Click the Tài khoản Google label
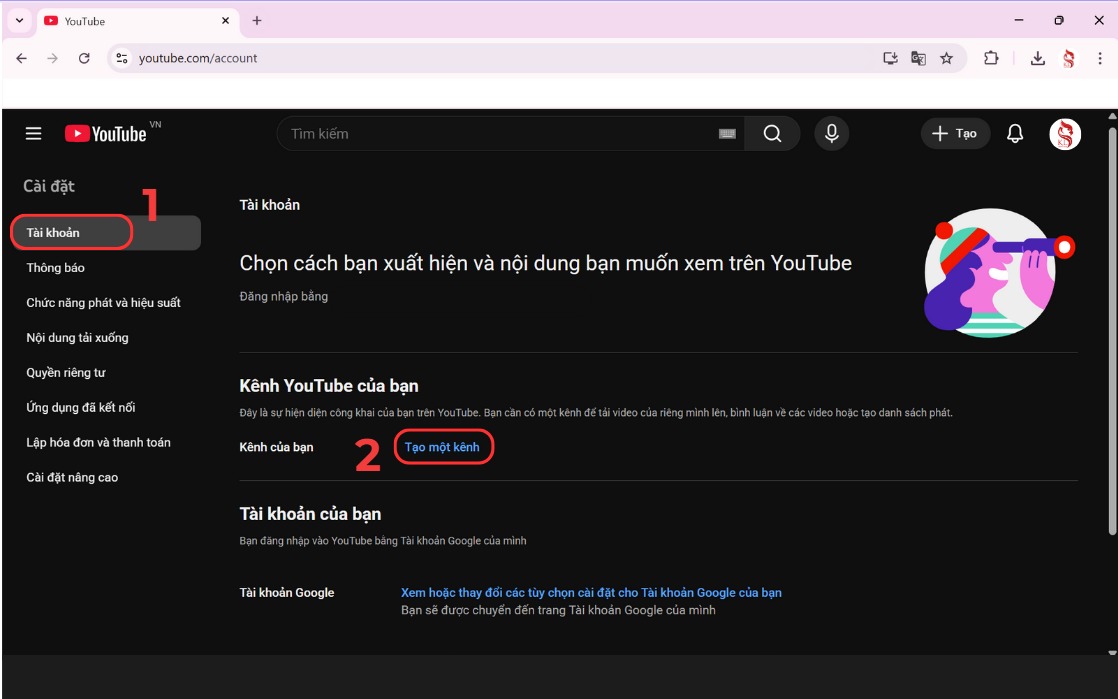 tap(287, 593)
